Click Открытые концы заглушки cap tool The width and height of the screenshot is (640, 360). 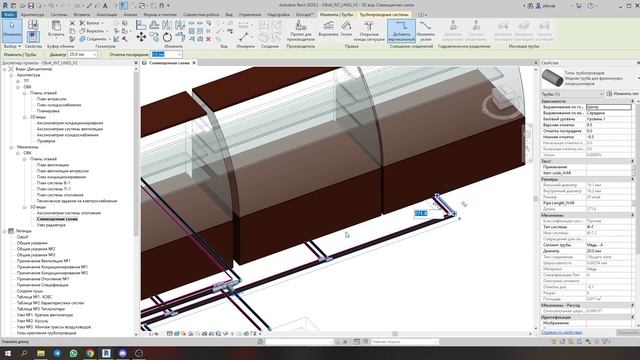pyautogui.click(x=369, y=31)
